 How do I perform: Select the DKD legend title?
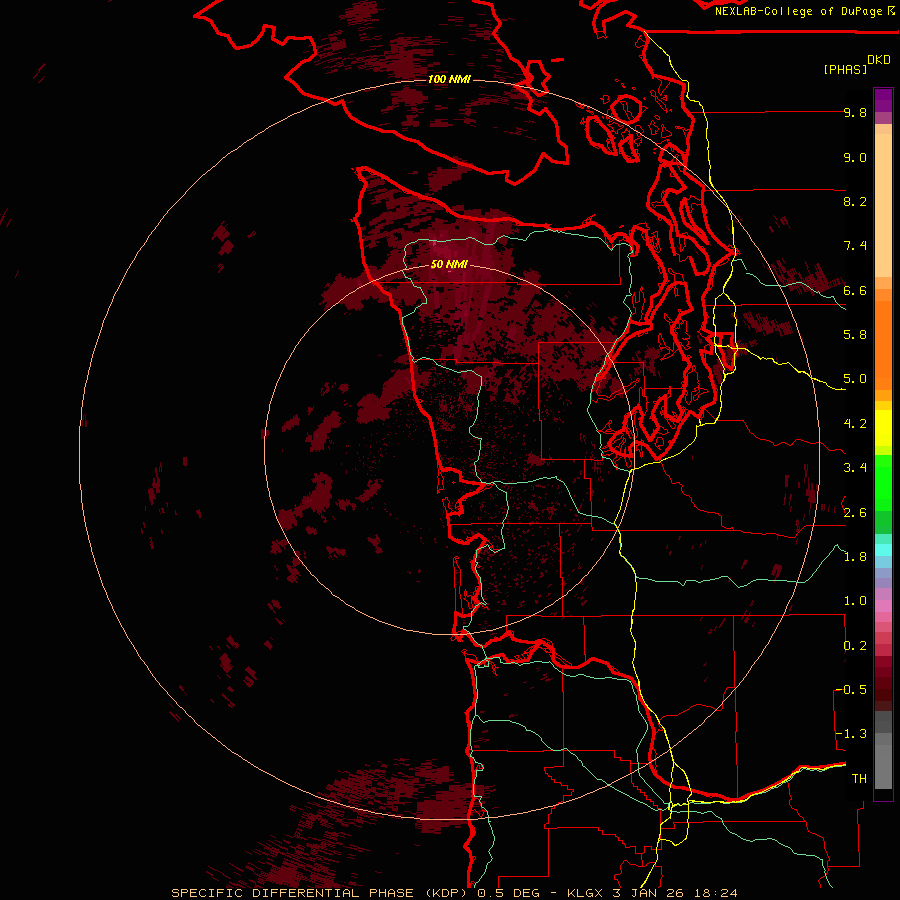[879, 60]
